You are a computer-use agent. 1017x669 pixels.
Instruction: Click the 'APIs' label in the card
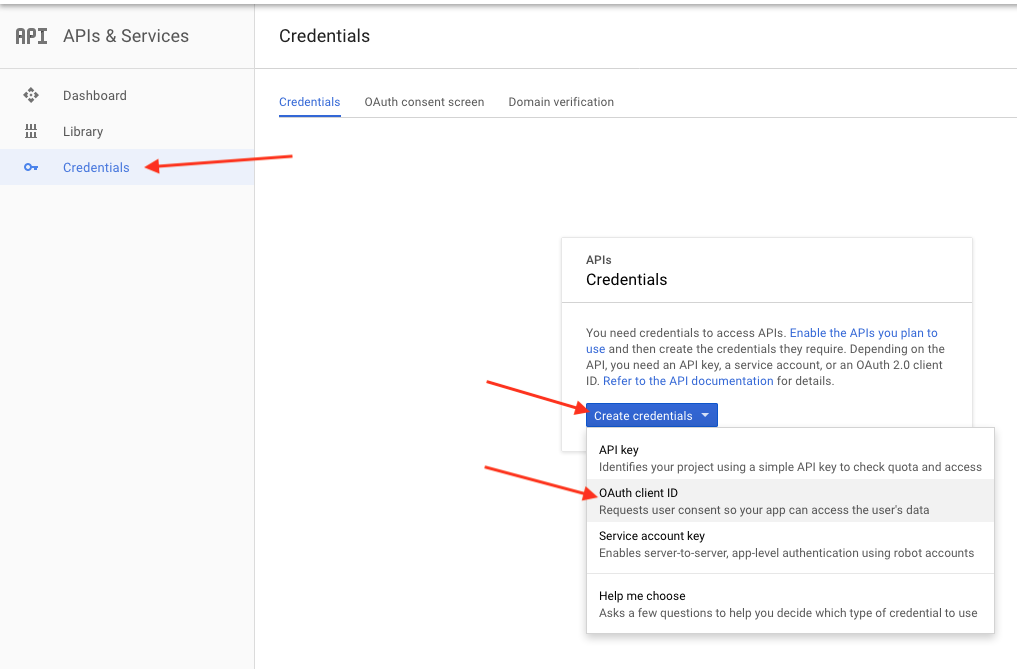click(599, 260)
